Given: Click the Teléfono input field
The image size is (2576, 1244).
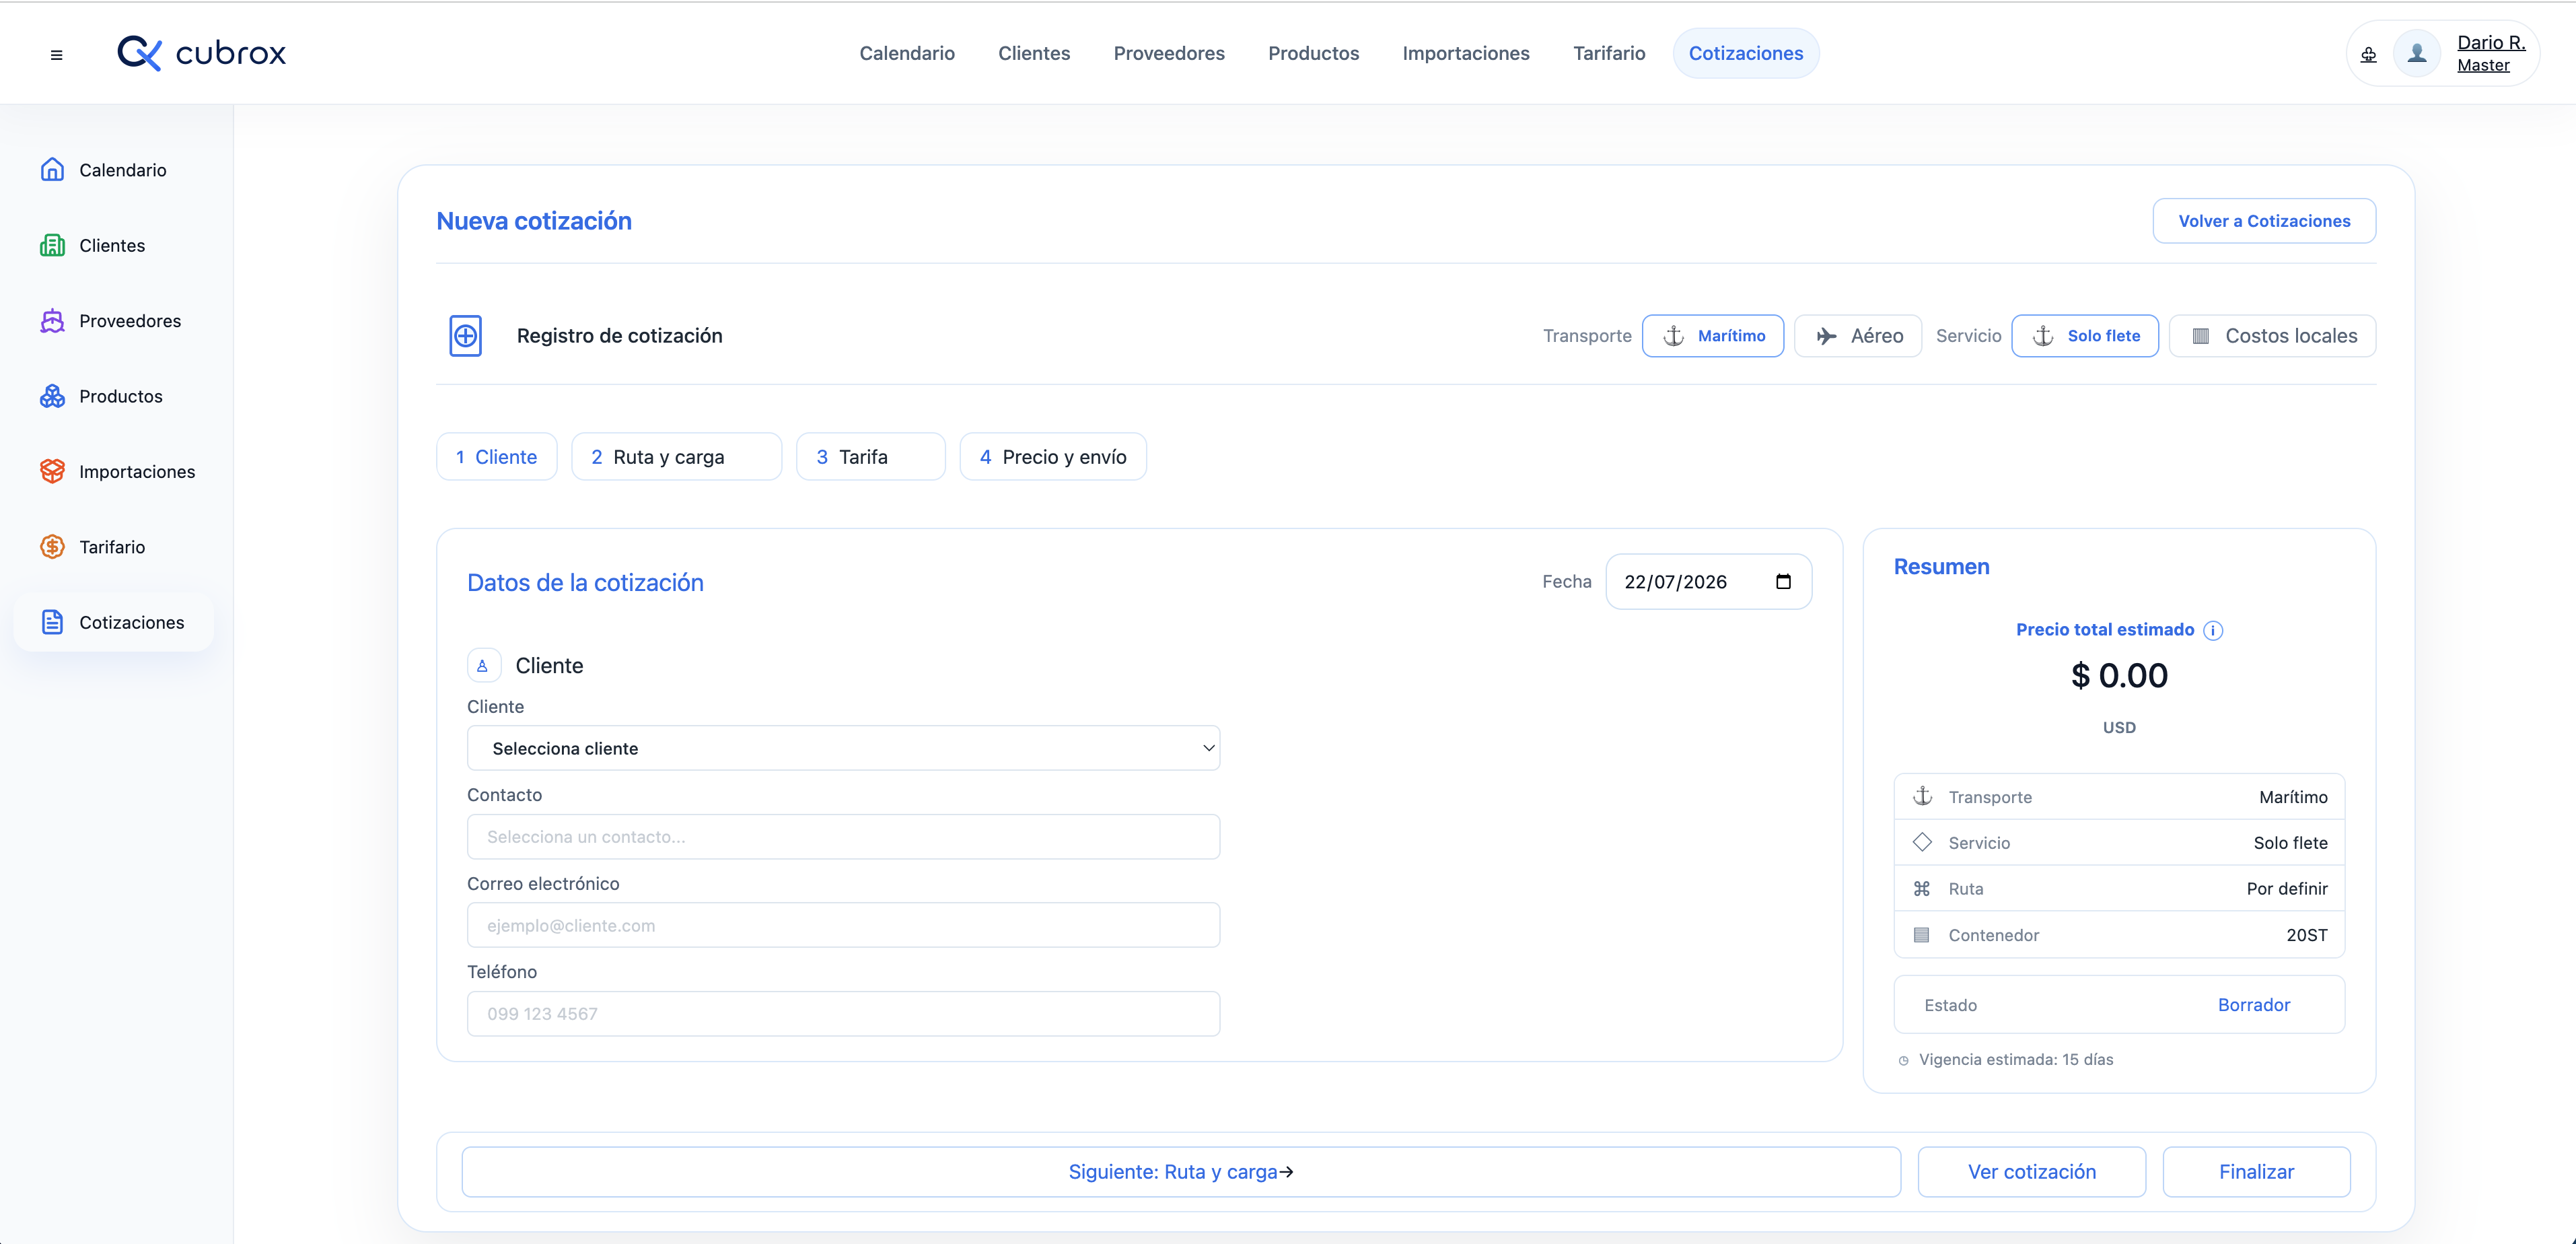Looking at the screenshot, I should [843, 1013].
